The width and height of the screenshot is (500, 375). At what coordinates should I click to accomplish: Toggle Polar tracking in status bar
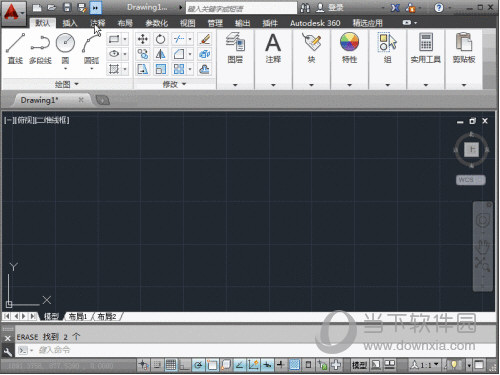click(198, 365)
